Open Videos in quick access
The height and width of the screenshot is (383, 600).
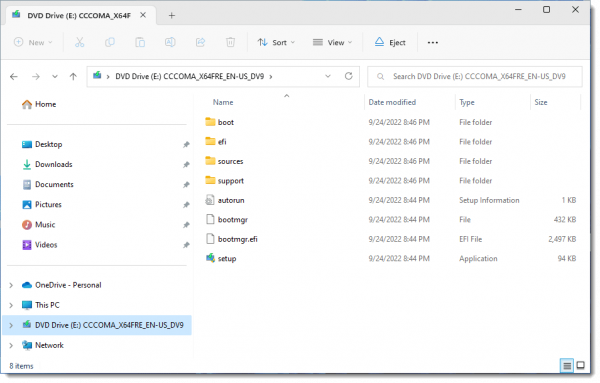(40, 244)
